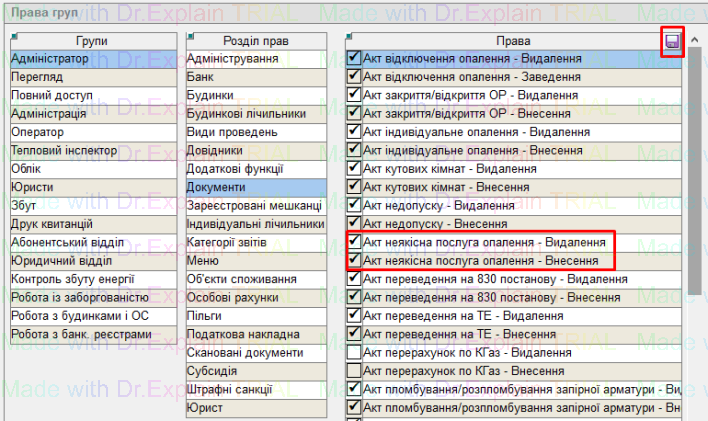Click corner marker in Групи column header
The width and height of the screenshot is (708, 421).
point(14,37)
